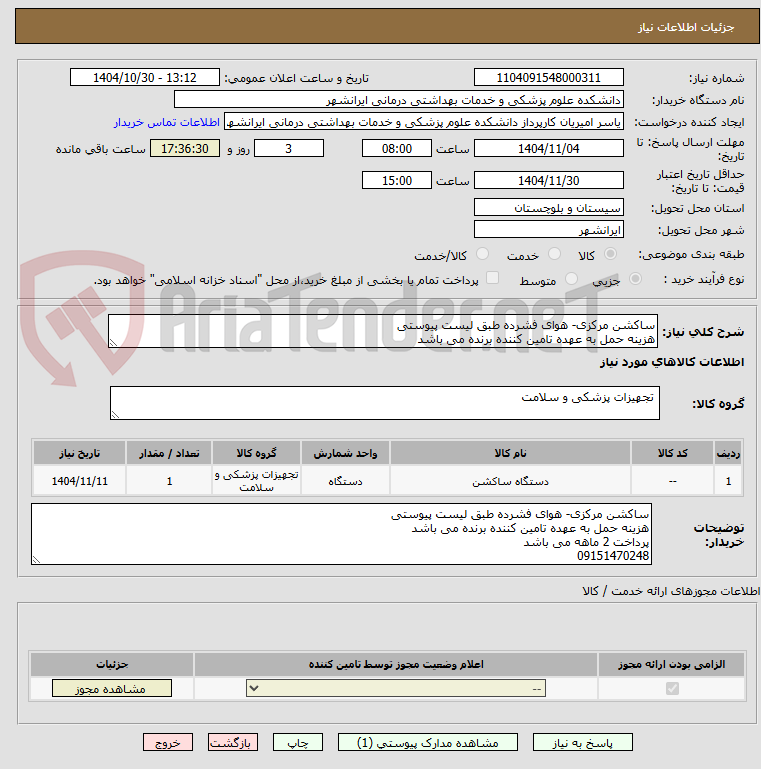The width and height of the screenshot is (761, 769).
Task: Click the واحد شمارش column header
Action: tap(345, 453)
